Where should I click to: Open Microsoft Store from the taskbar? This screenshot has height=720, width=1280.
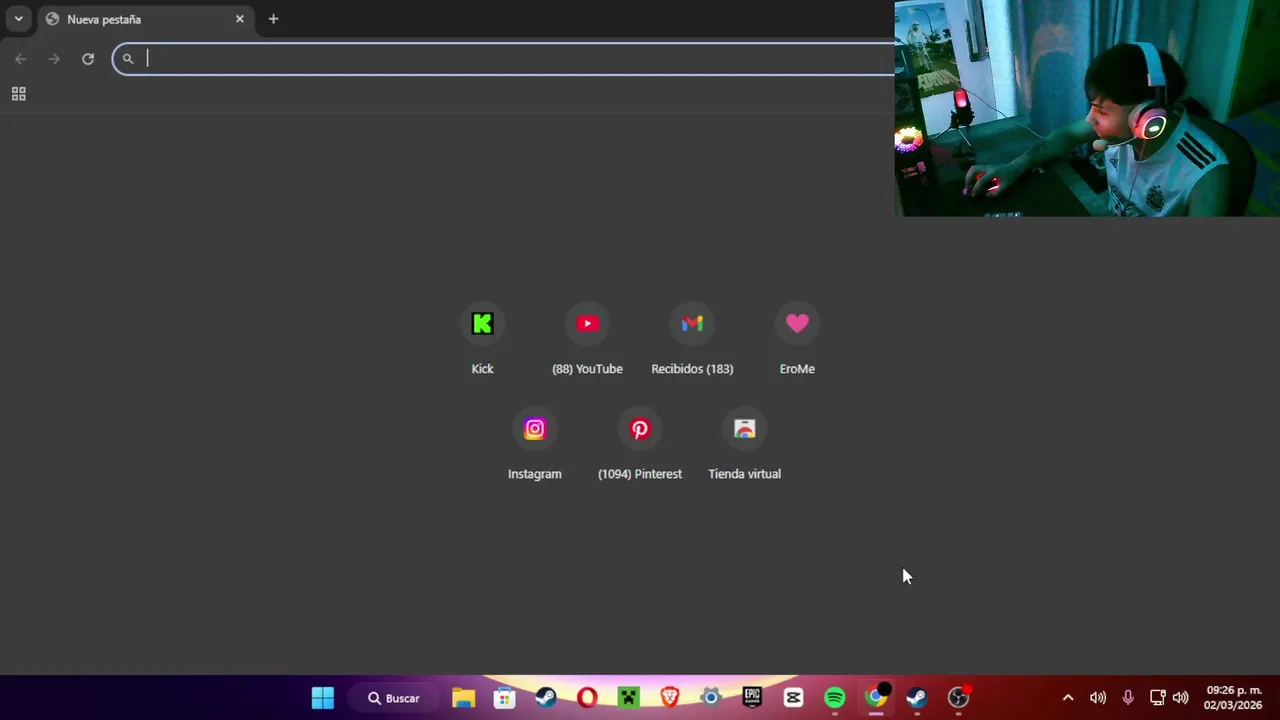tap(504, 698)
